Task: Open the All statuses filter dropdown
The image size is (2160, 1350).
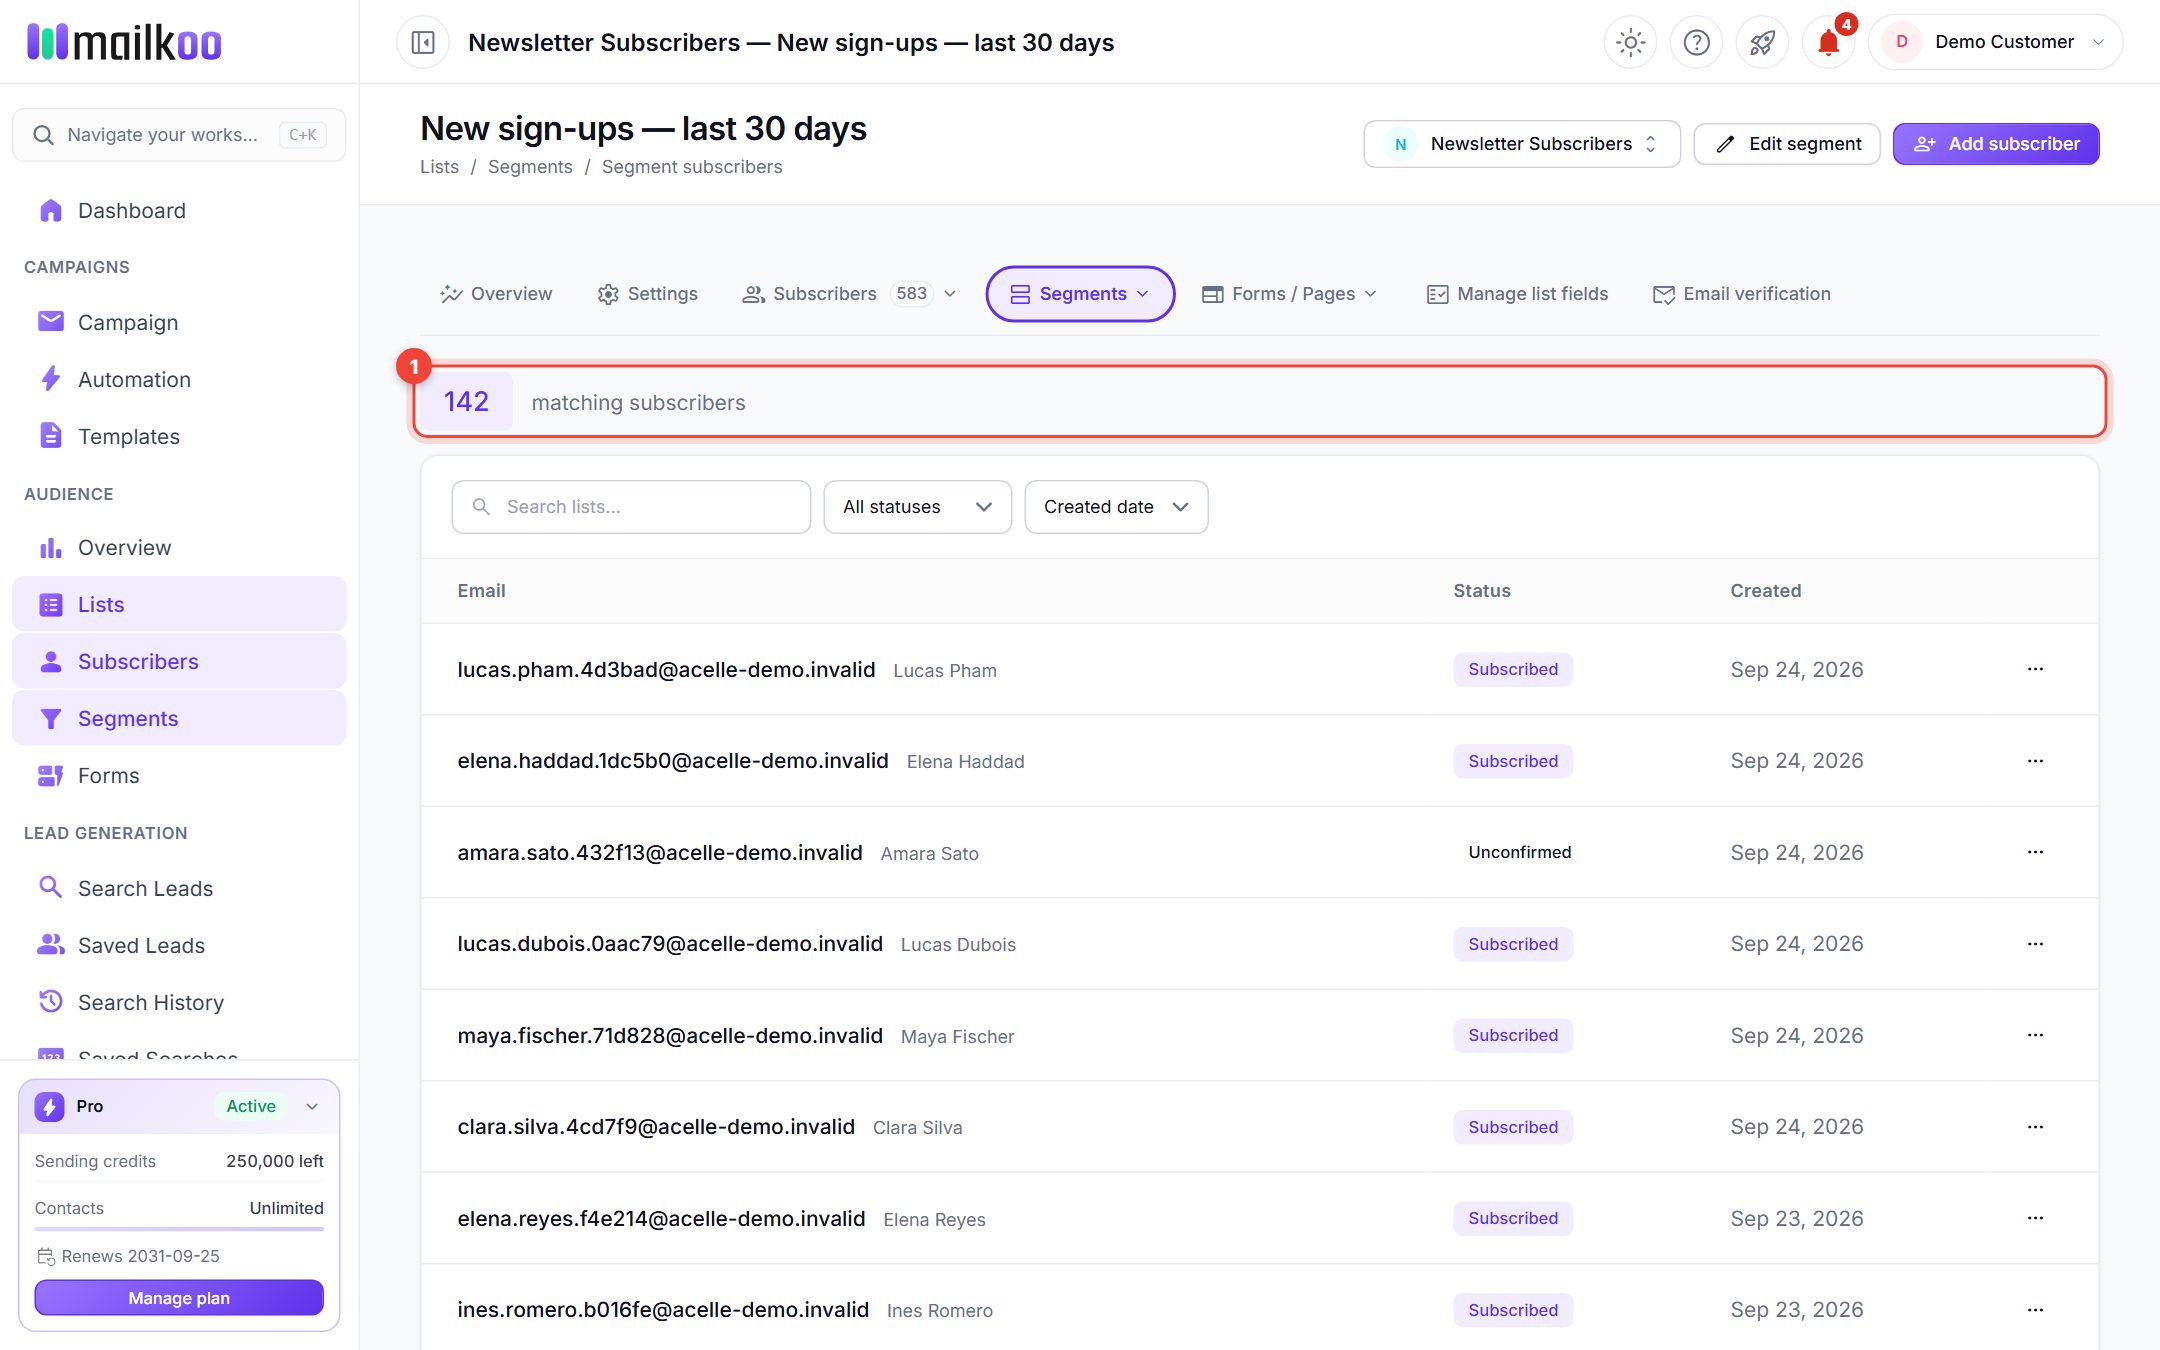Action: 917,507
